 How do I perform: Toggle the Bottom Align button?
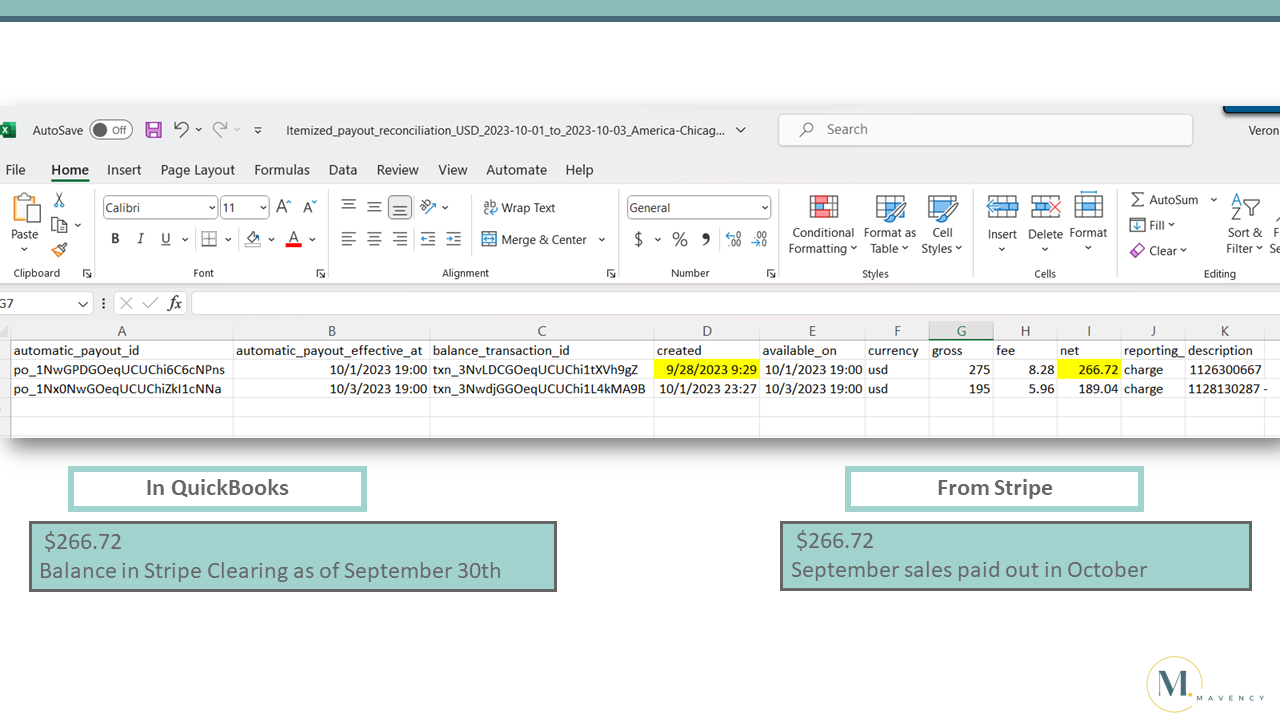[400, 207]
